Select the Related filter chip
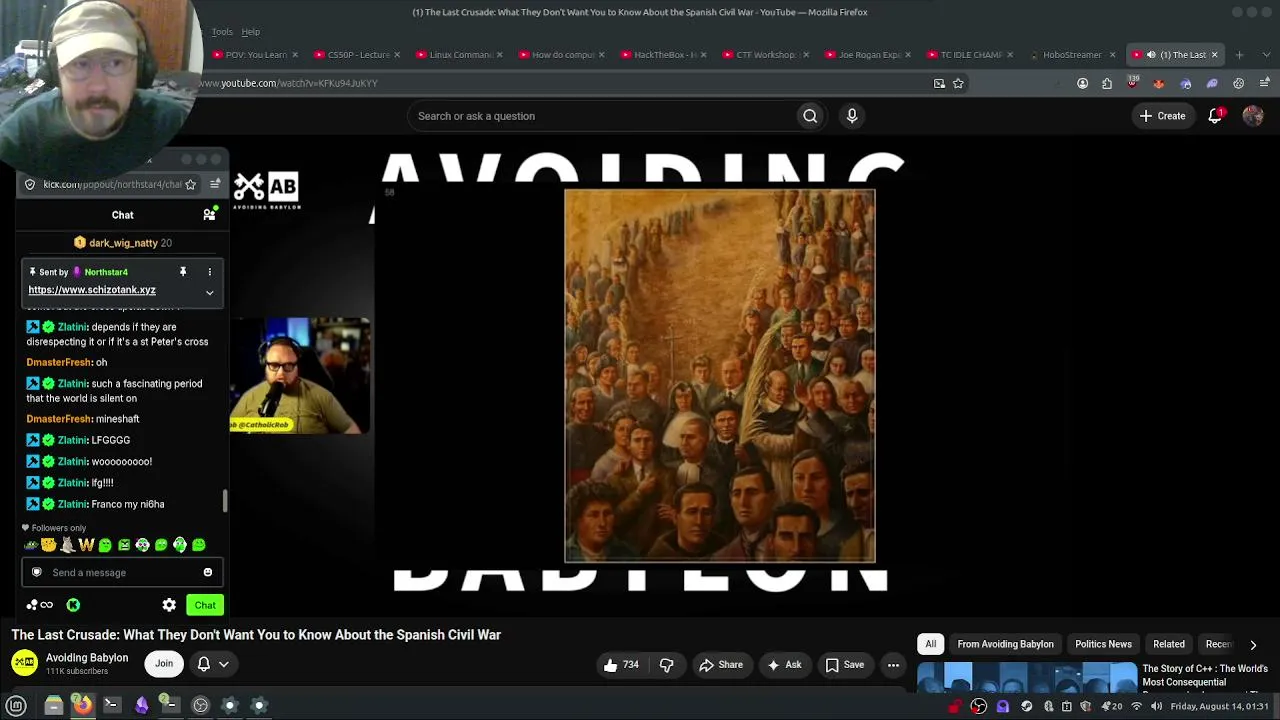The image size is (1280, 720). point(1169,645)
